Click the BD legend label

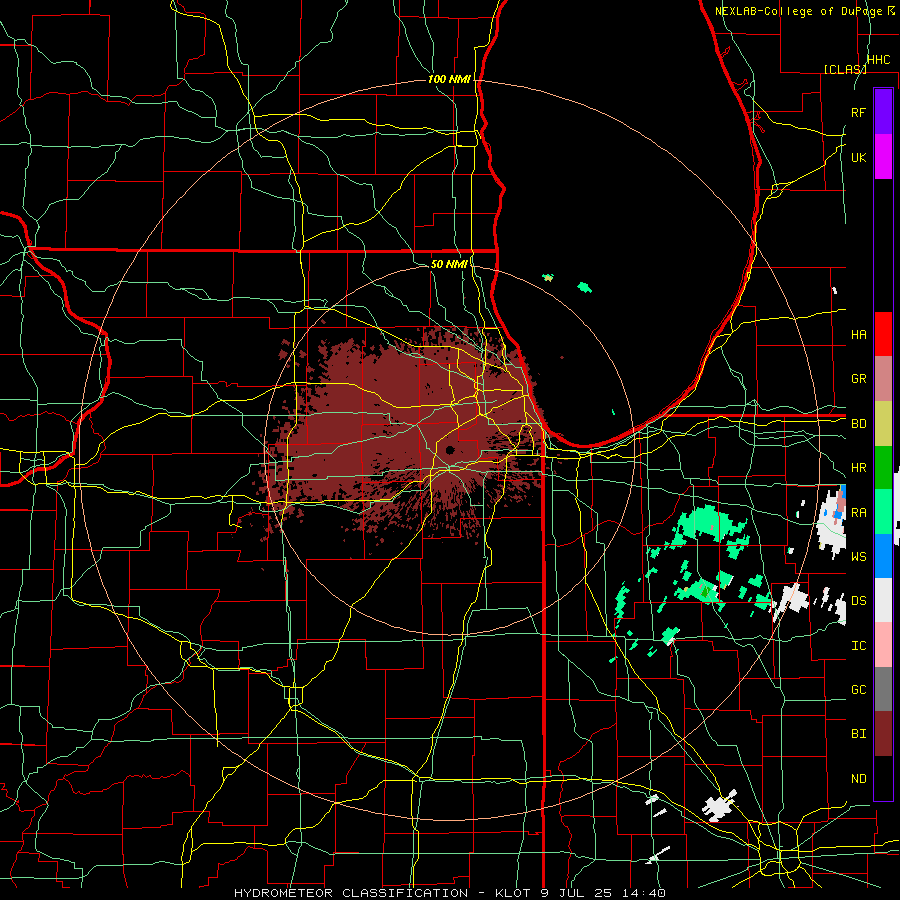[859, 424]
